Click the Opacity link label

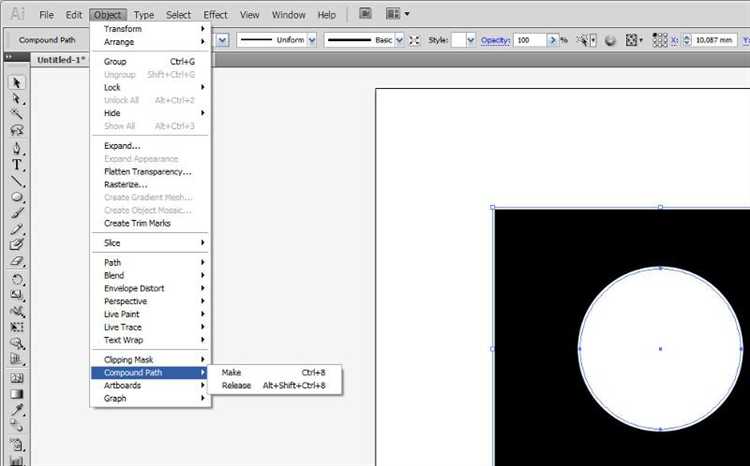coord(495,40)
